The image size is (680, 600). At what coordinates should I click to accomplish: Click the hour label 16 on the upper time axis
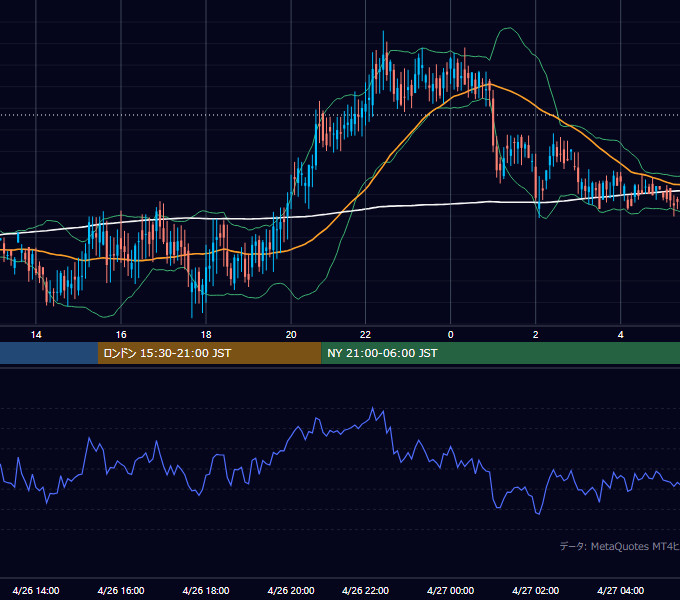click(x=121, y=335)
